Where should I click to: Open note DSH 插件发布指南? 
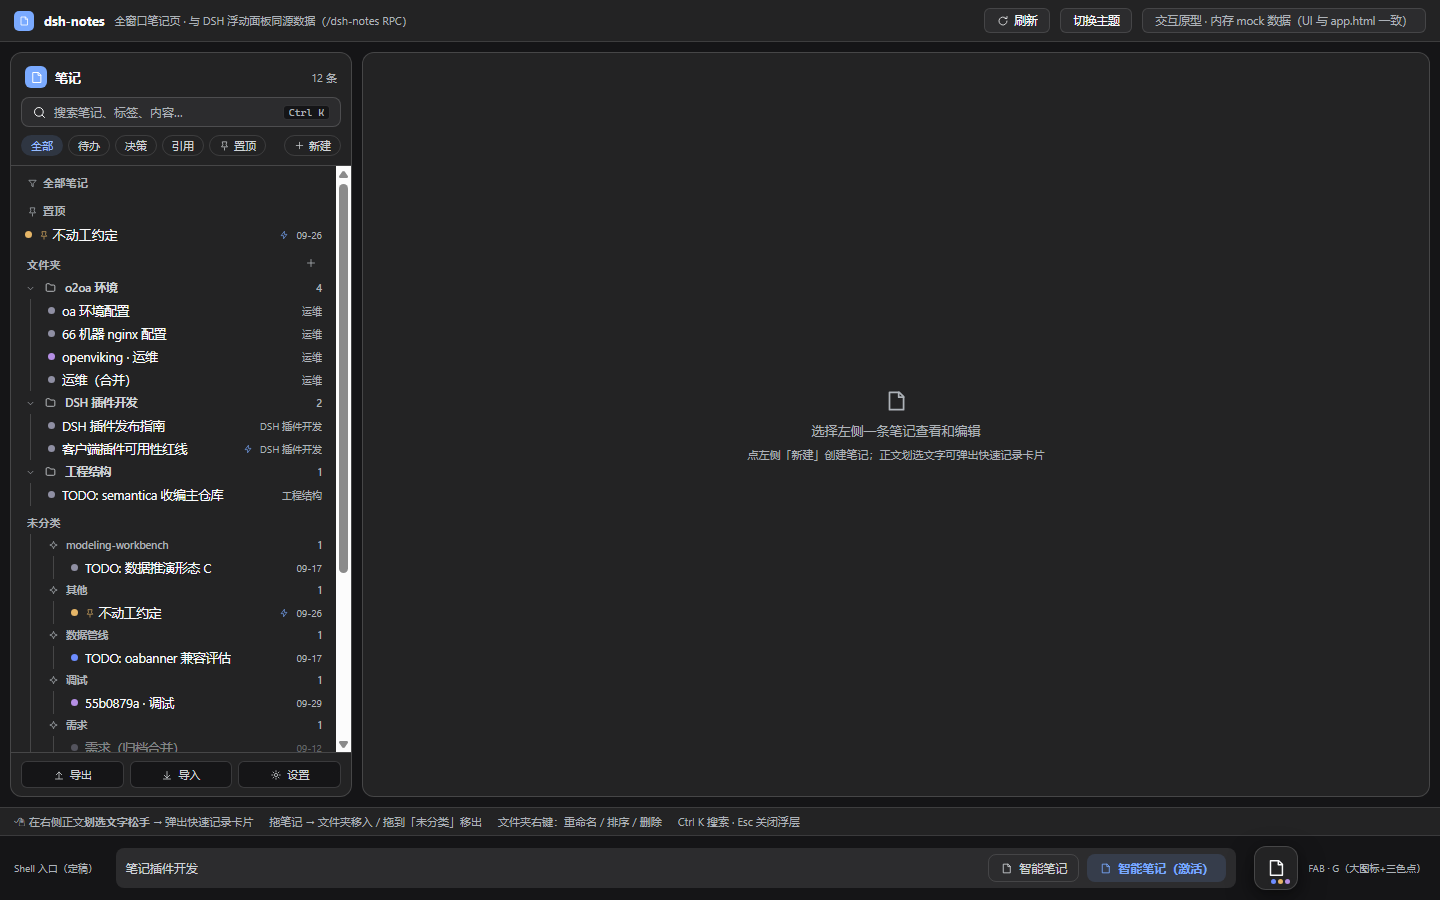[x=185, y=426]
